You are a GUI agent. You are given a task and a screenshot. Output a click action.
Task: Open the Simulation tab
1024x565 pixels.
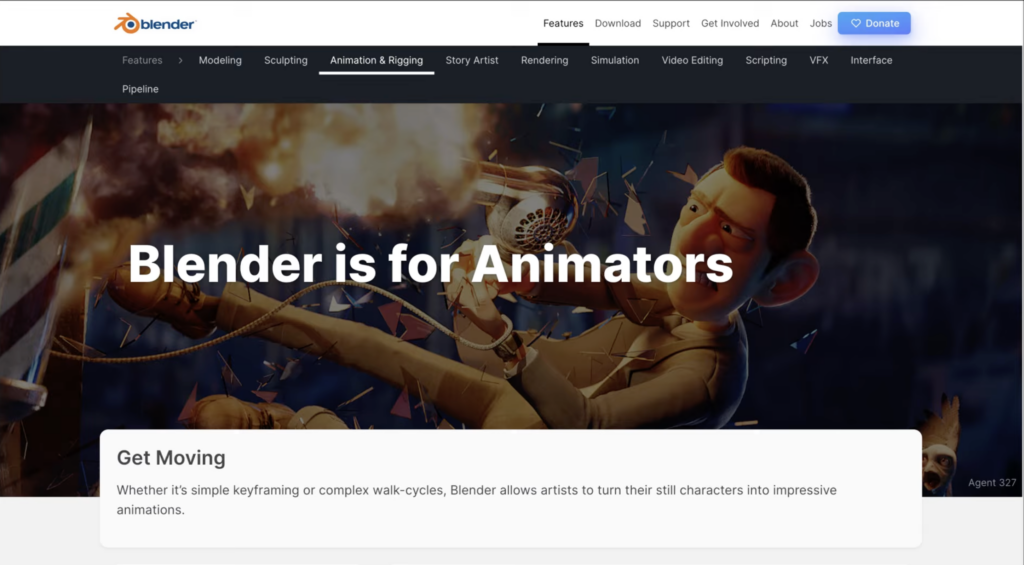click(x=615, y=60)
